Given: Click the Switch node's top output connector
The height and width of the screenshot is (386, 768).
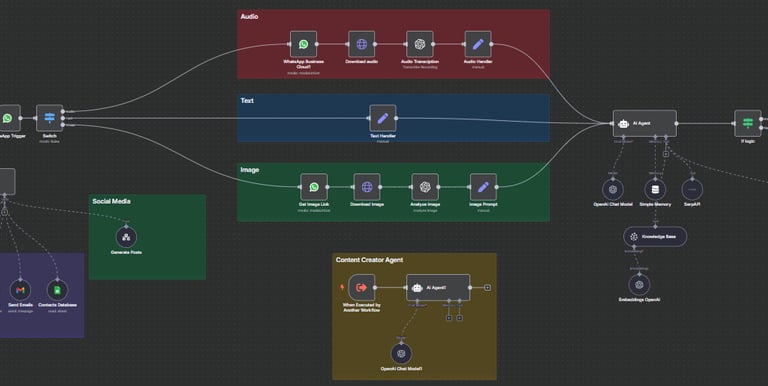Looking at the screenshot, I should 63,112.
